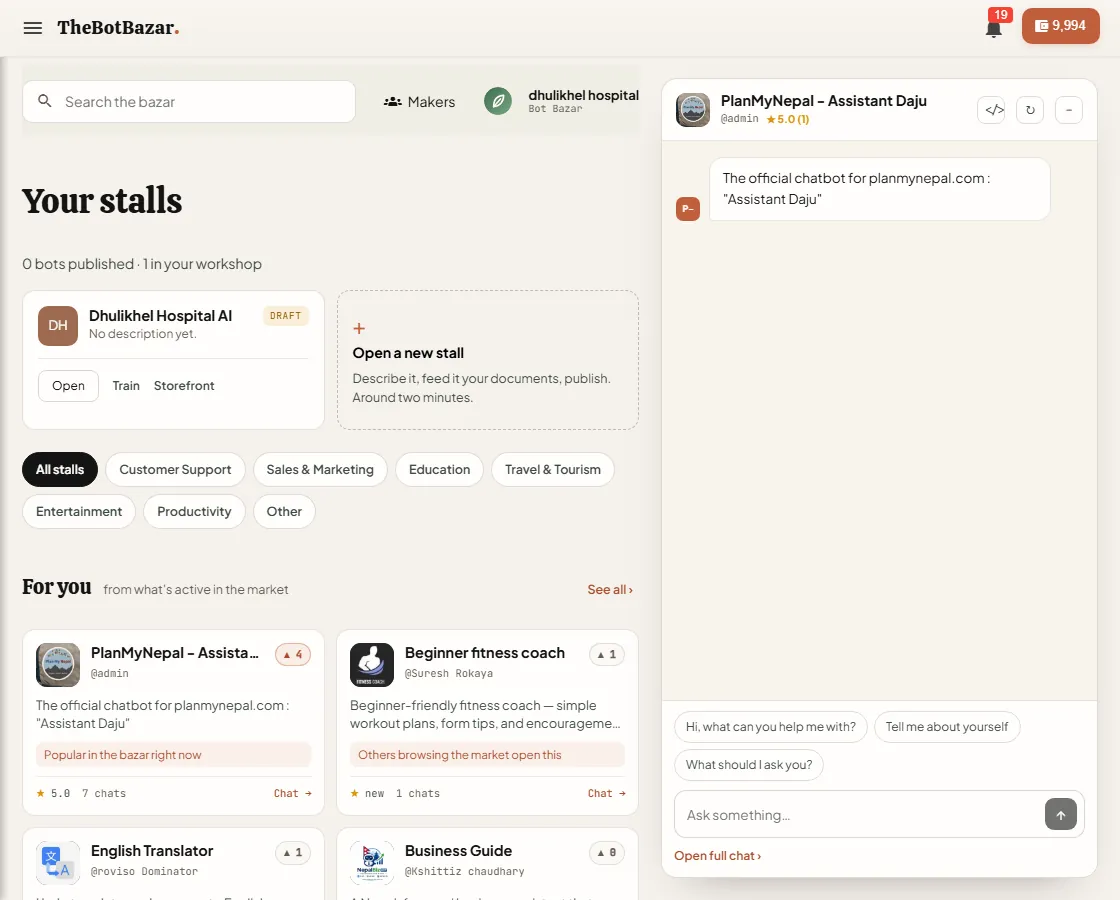1120x900 pixels.
Task: Filter by Entertainment category
Action: coord(79,511)
